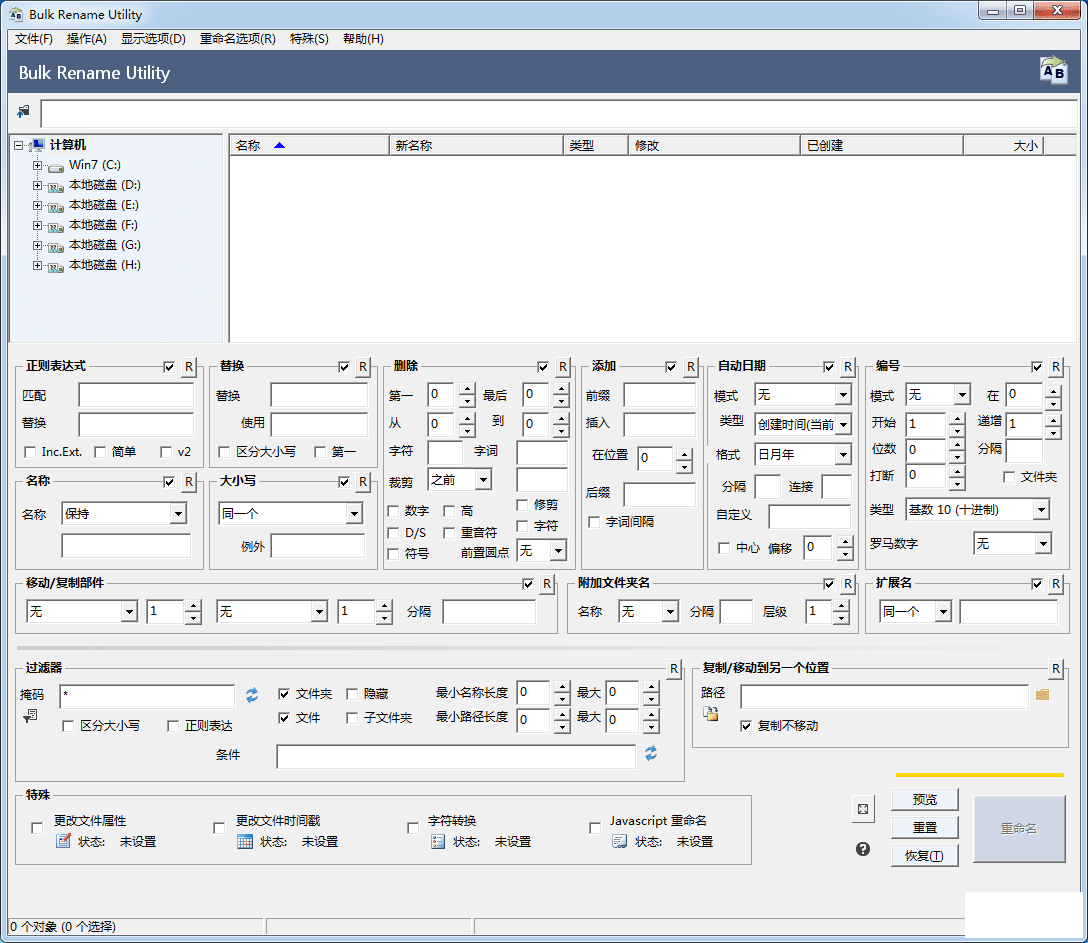This screenshot has width=1088, height=943.
Task: Click the 恢复(T) button
Action: point(925,856)
